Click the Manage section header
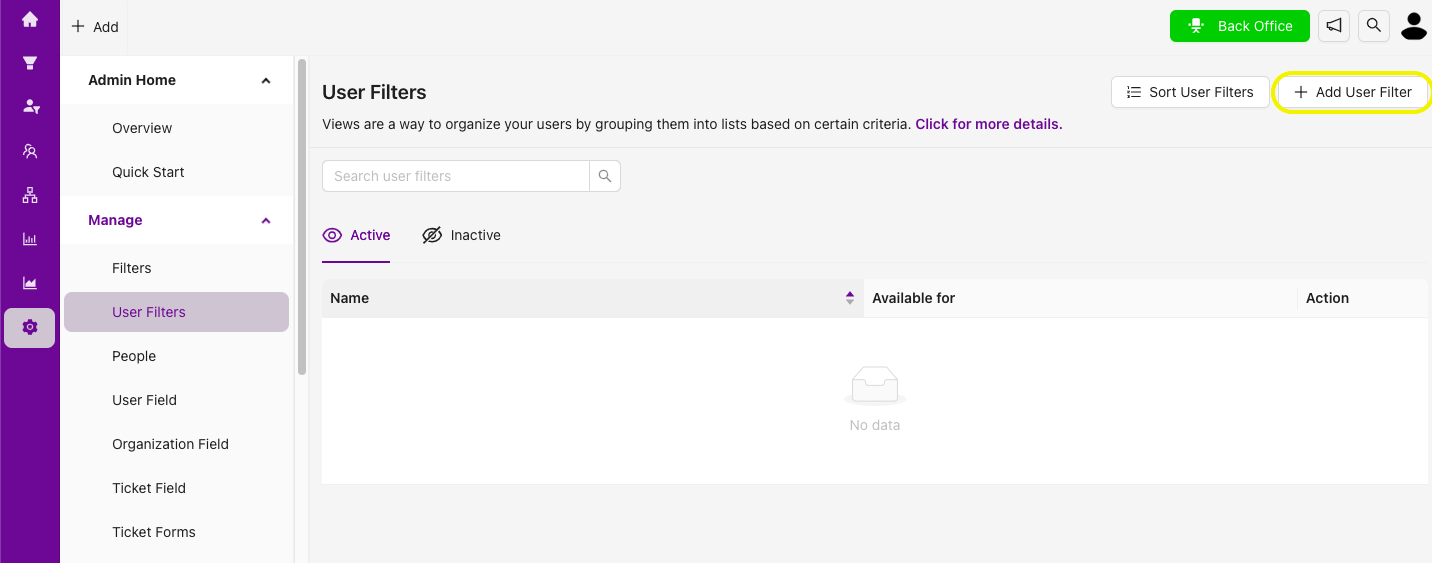This screenshot has height=563, width=1432. pyautogui.click(x=176, y=220)
